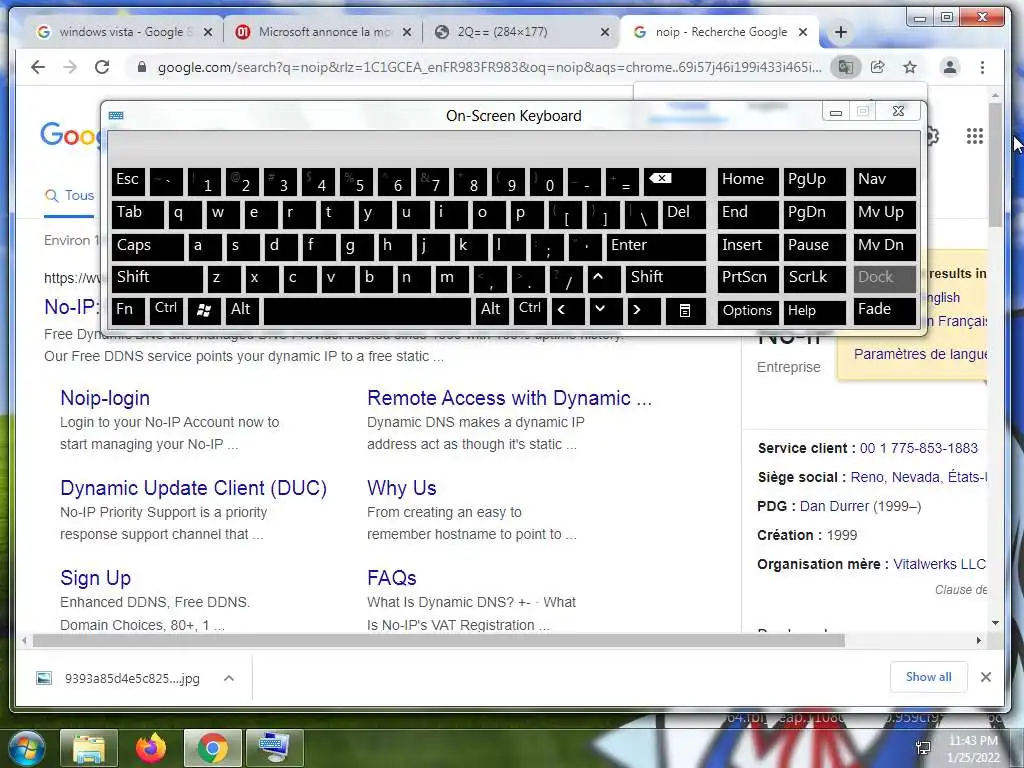Image resolution: width=1024 pixels, height=768 pixels.
Task: Click the Vitalwerks LLC link
Action: click(x=939, y=564)
